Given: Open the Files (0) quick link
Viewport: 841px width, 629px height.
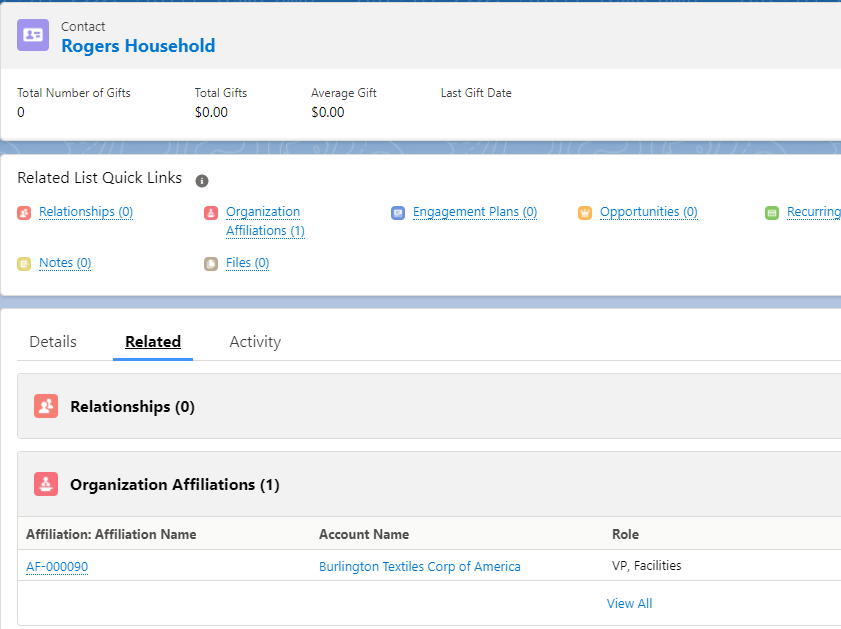Looking at the screenshot, I should [247, 263].
